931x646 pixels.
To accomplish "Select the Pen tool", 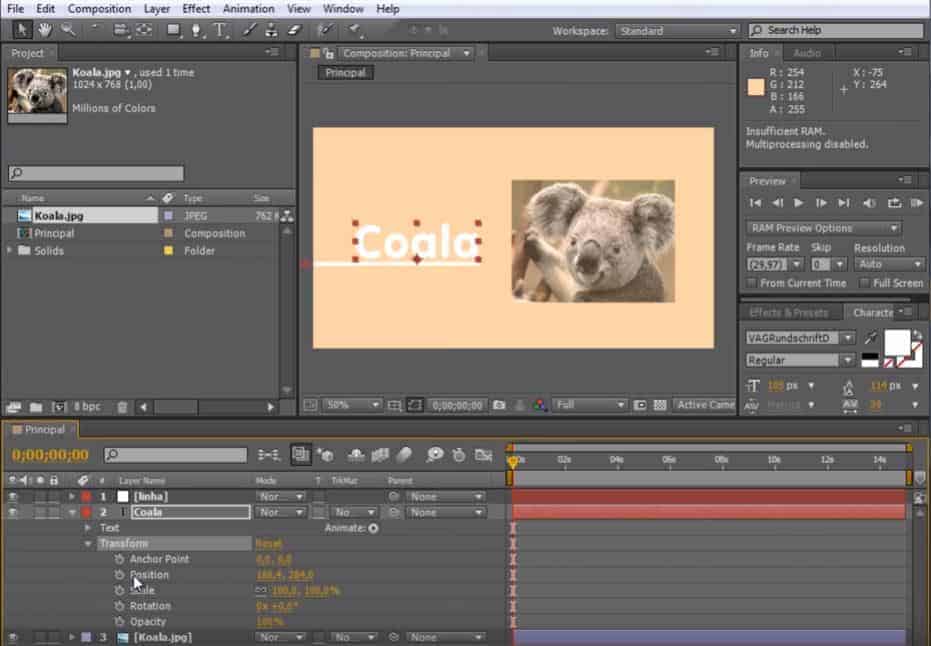I will (x=197, y=30).
